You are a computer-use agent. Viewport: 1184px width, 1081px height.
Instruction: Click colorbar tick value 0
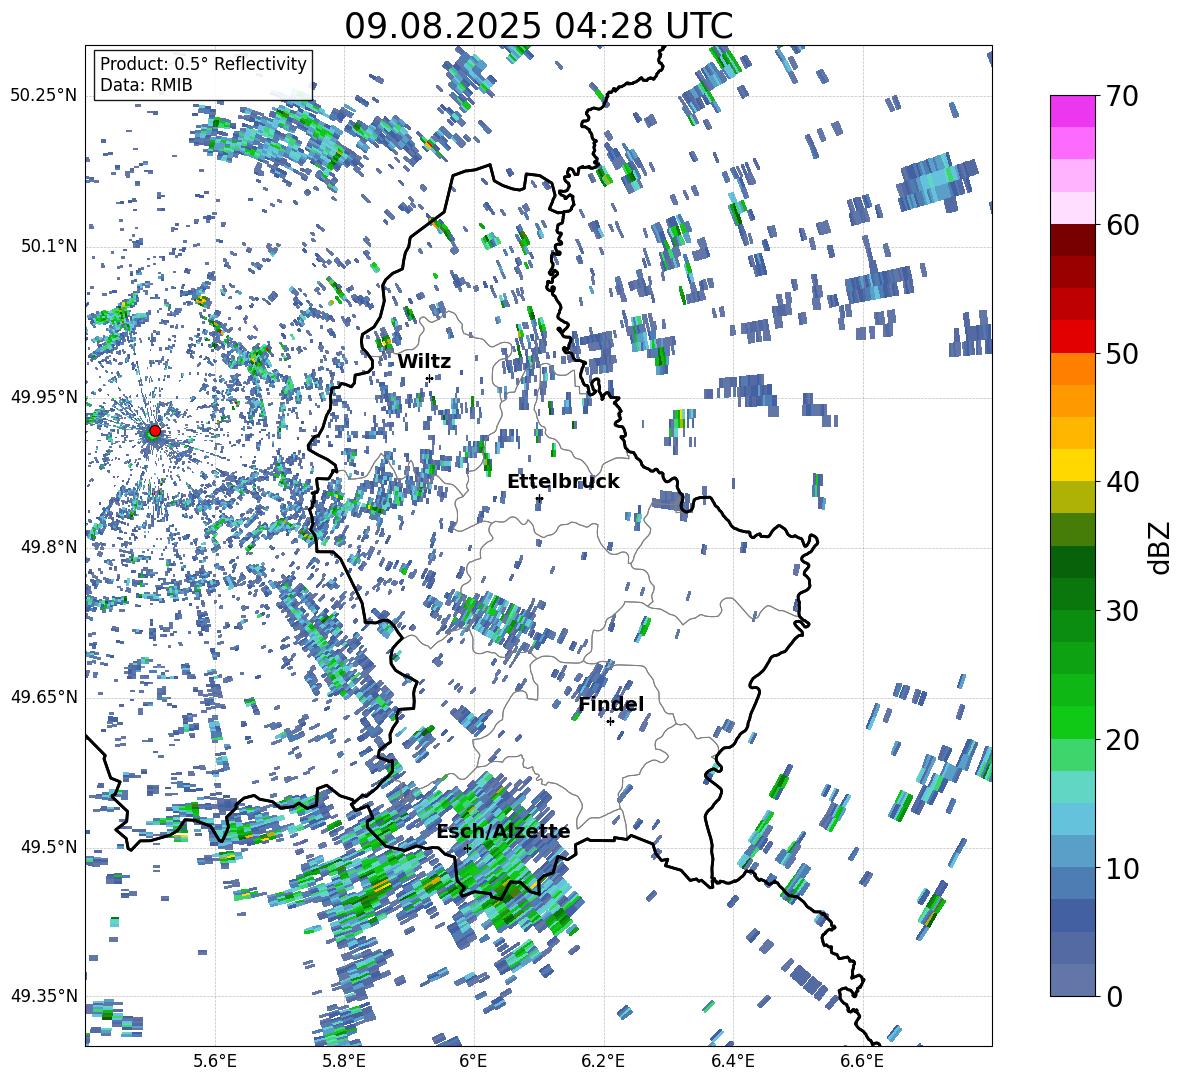[1115, 996]
